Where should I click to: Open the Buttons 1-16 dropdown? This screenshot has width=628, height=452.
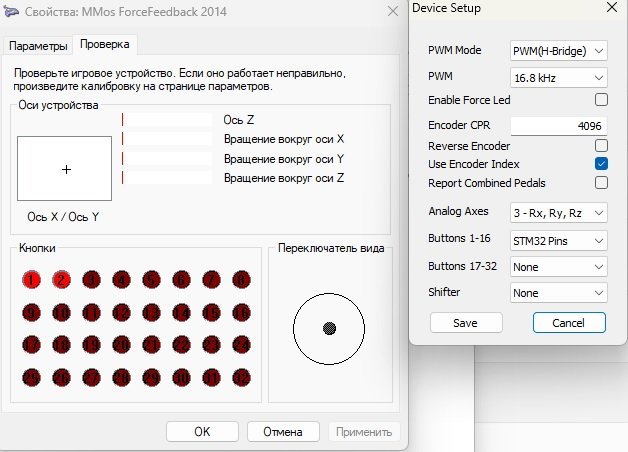[x=558, y=240]
